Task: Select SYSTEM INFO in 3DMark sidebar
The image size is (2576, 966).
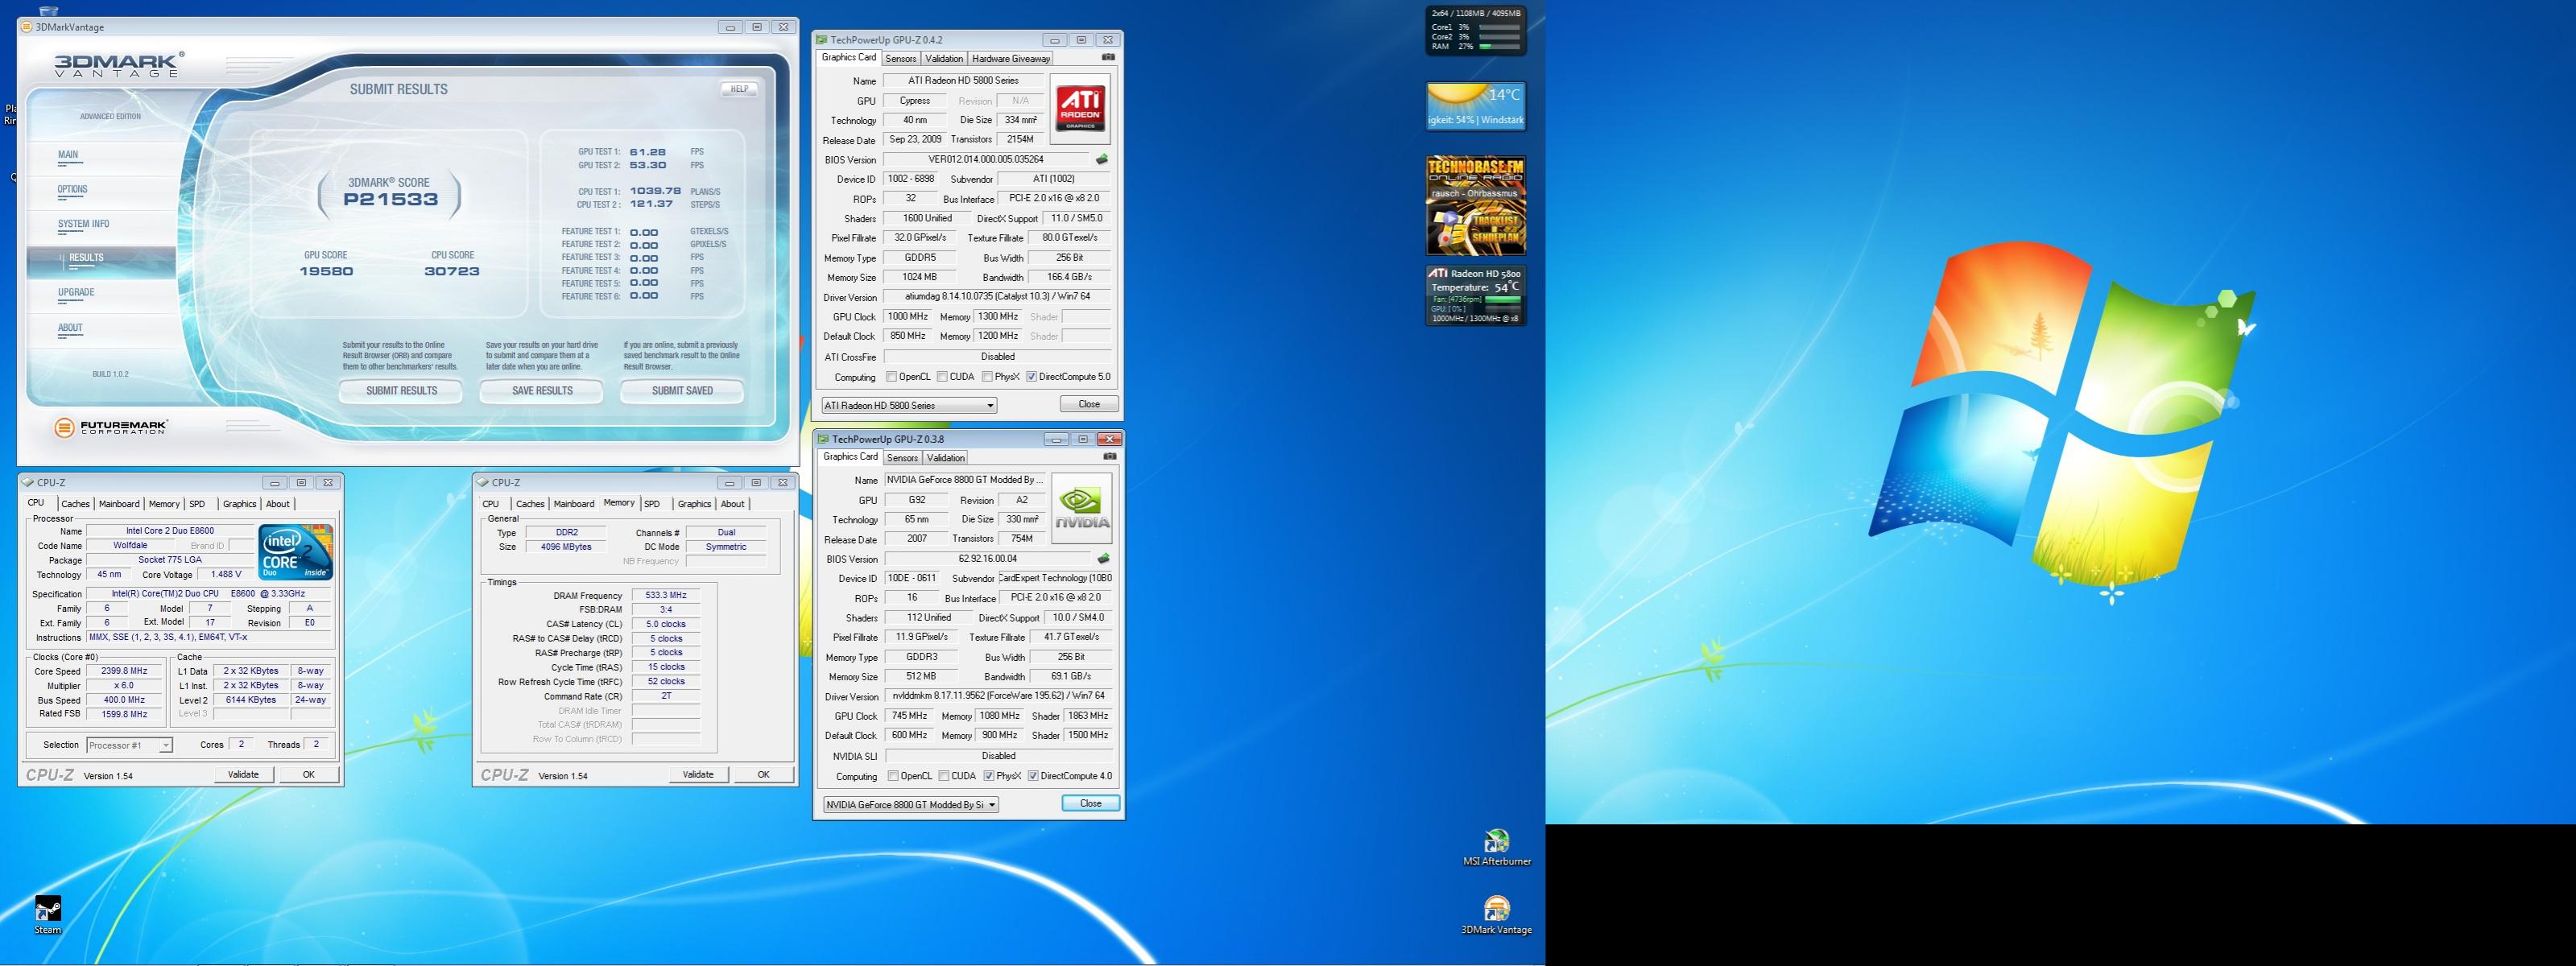Action: pos(83,224)
